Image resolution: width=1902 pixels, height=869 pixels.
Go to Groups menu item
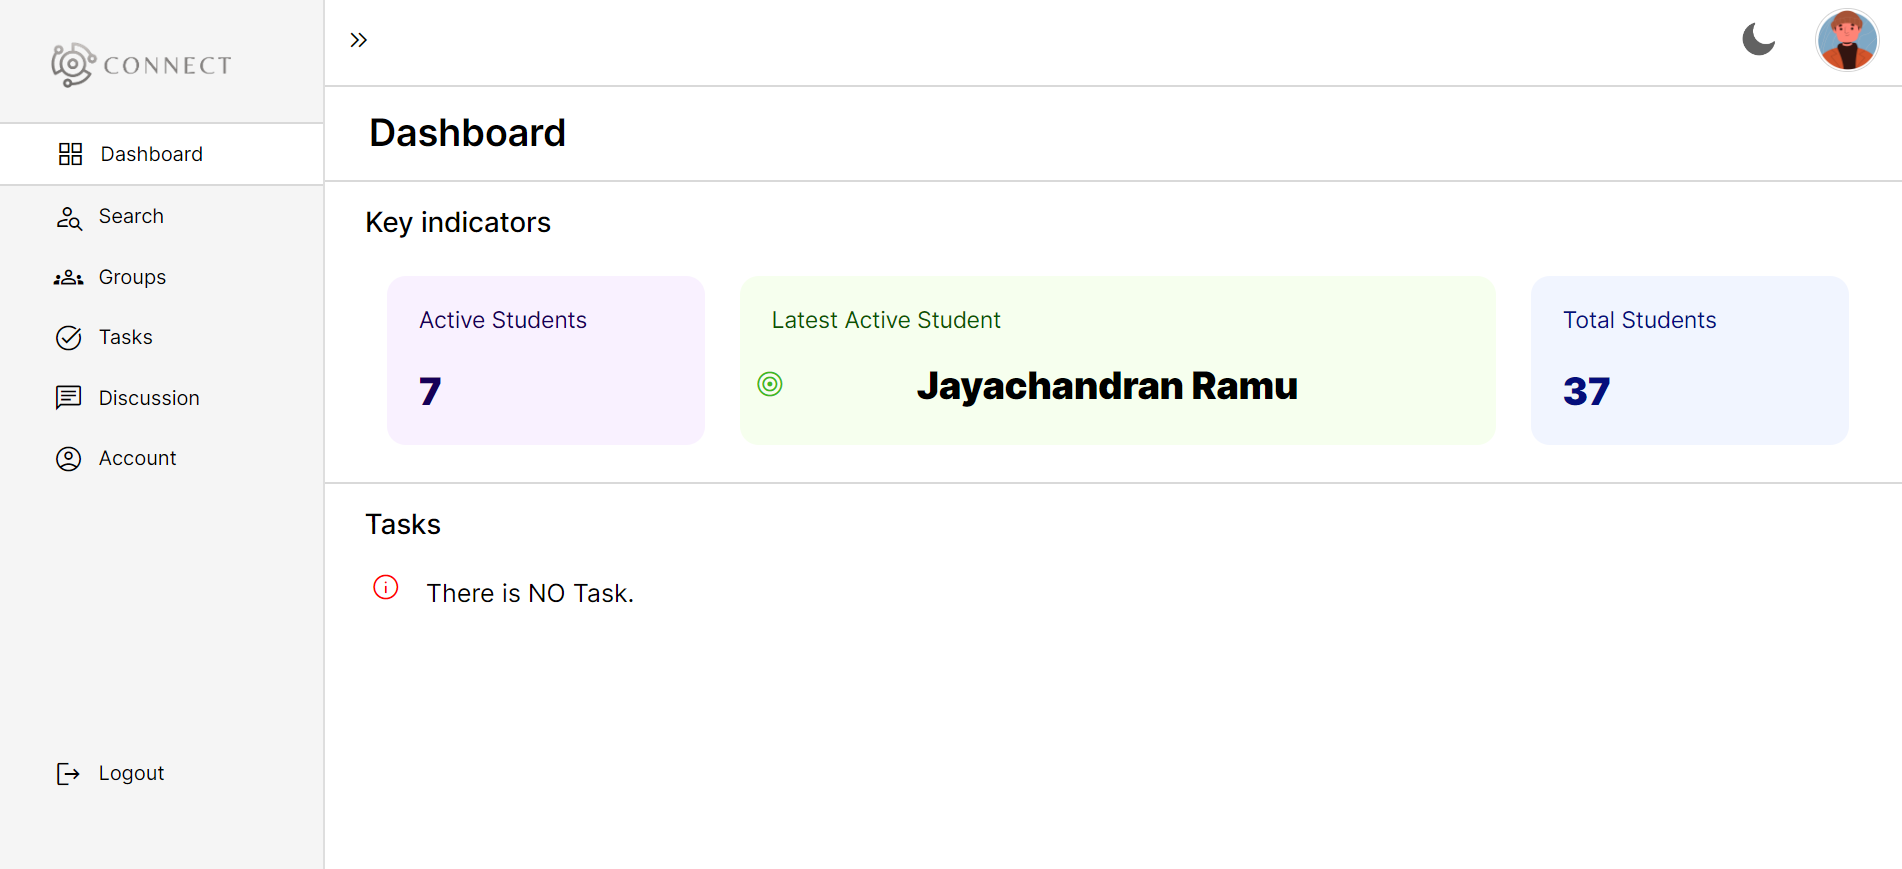point(132,278)
